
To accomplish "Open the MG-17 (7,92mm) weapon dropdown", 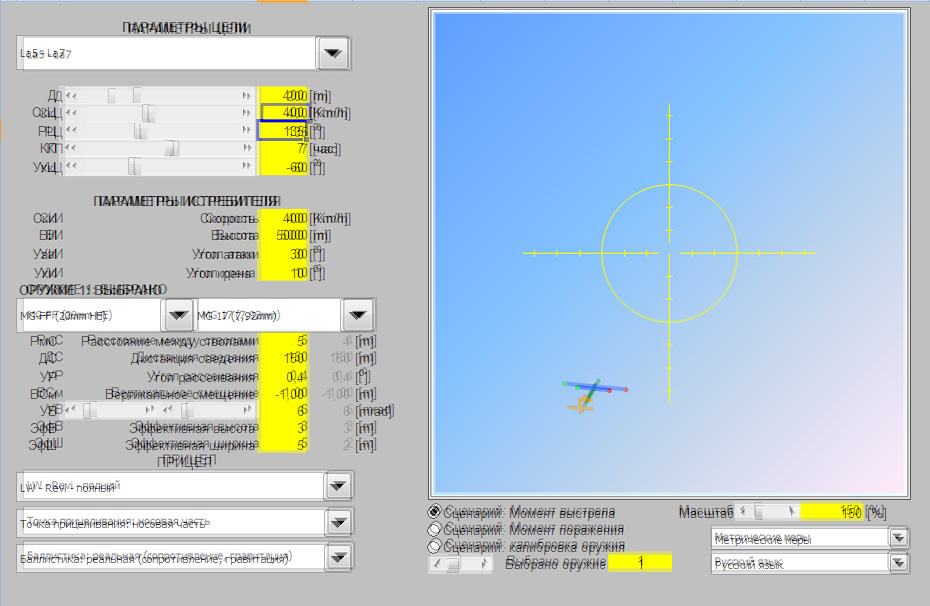I will pyautogui.click(x=358, y=315).
